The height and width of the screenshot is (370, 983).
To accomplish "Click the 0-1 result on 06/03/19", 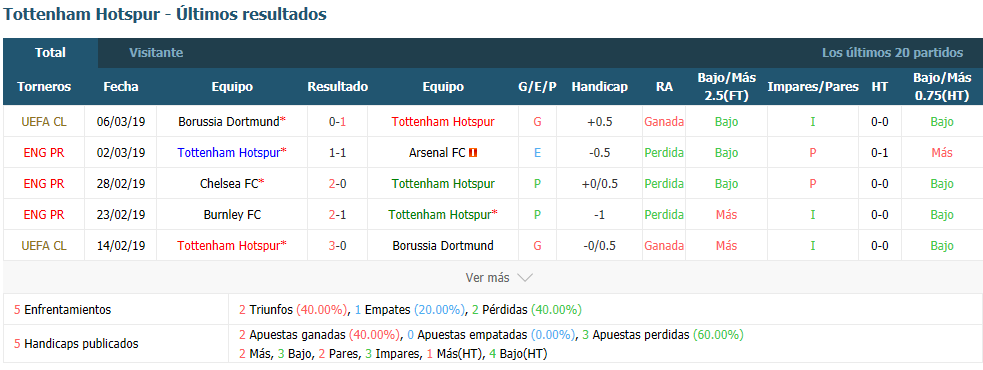I will tap(337, 122).
